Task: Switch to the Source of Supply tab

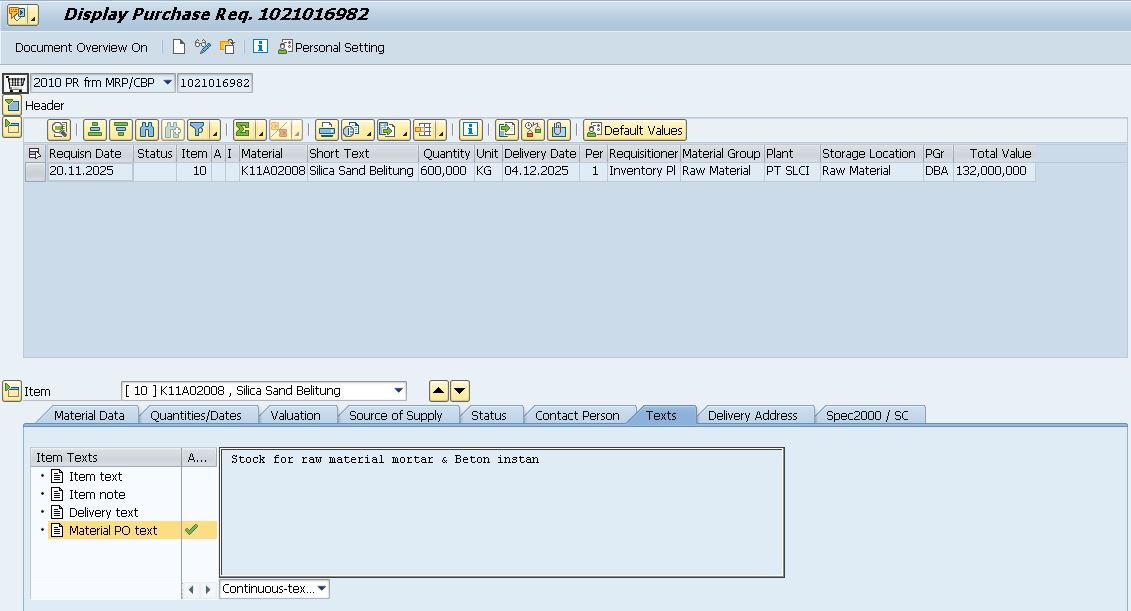Action: [395, 415]
